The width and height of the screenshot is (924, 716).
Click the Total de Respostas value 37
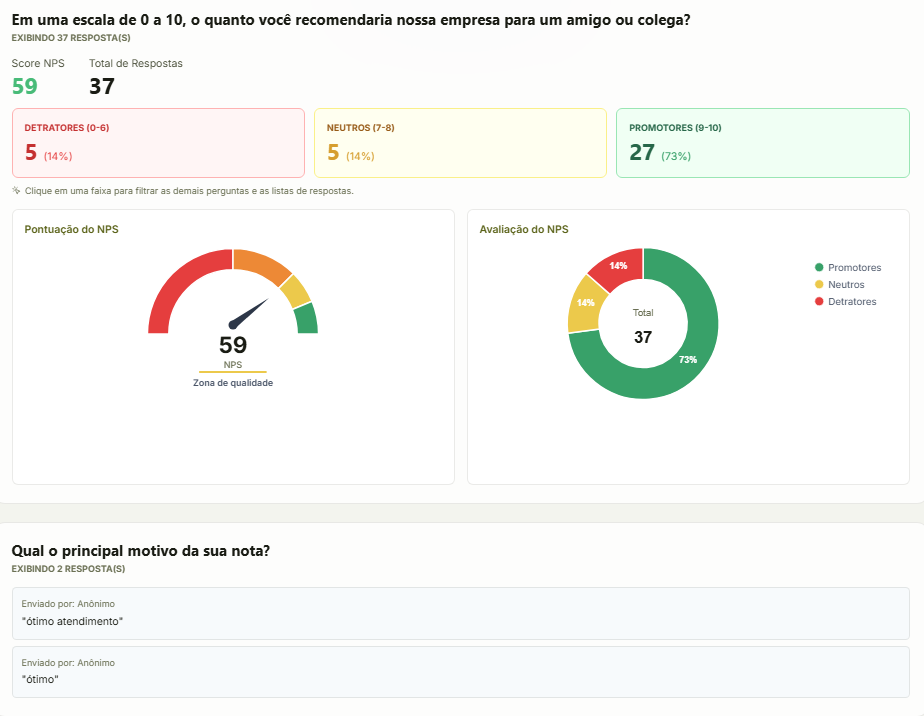coord(102,87)
